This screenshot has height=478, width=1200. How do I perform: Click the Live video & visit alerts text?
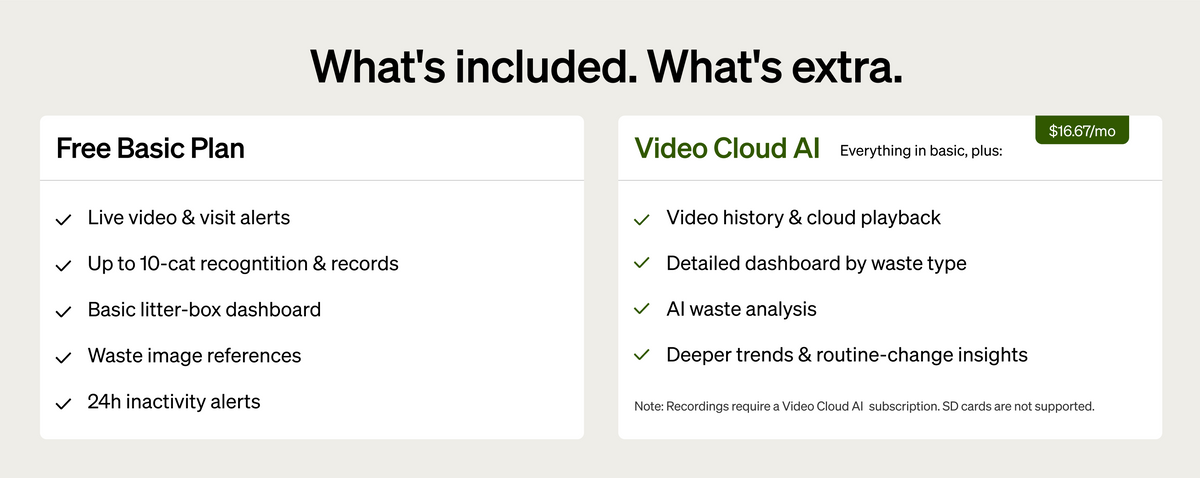(x=189, y=217)
